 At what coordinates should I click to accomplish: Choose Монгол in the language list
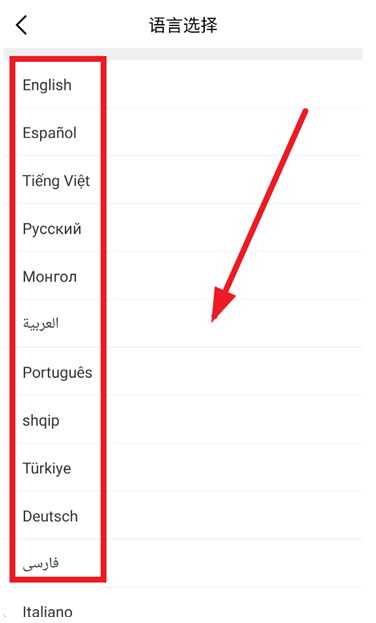click(x=183, y=276)
